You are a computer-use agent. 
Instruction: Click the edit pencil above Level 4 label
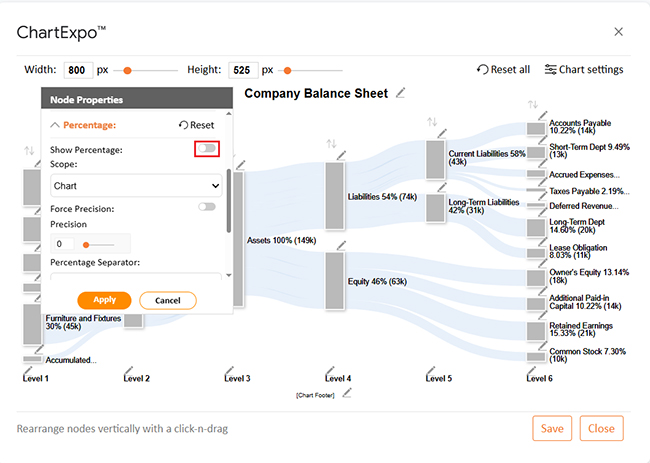(330, 370)
